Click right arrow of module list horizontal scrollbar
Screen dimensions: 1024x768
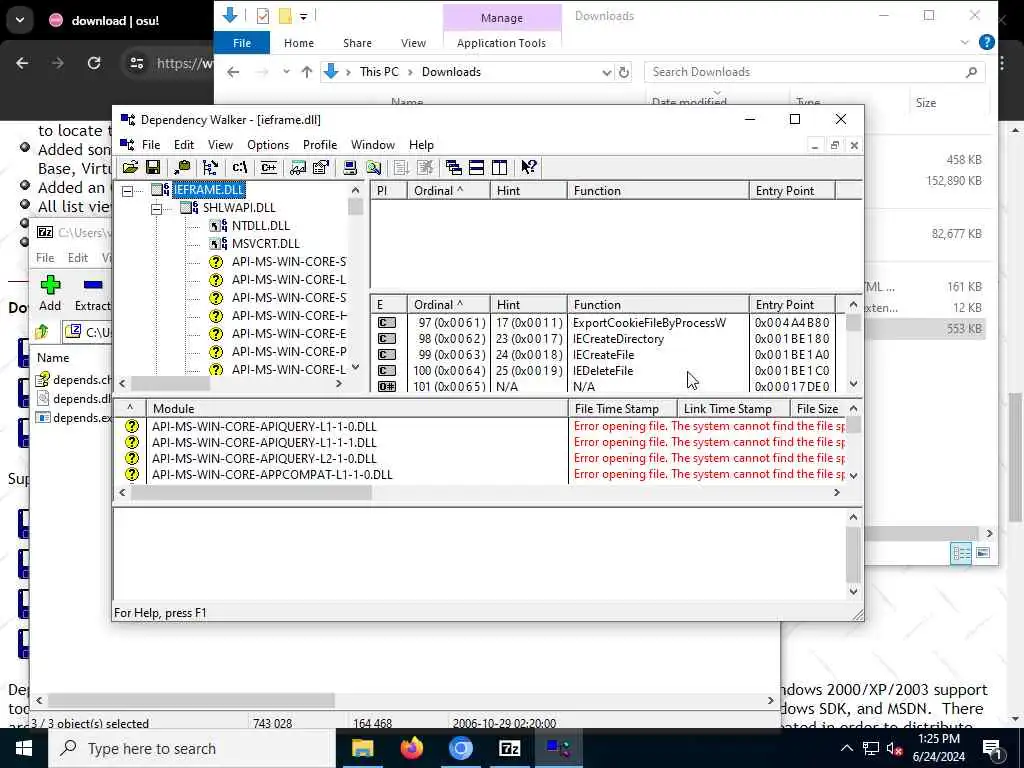837,493
